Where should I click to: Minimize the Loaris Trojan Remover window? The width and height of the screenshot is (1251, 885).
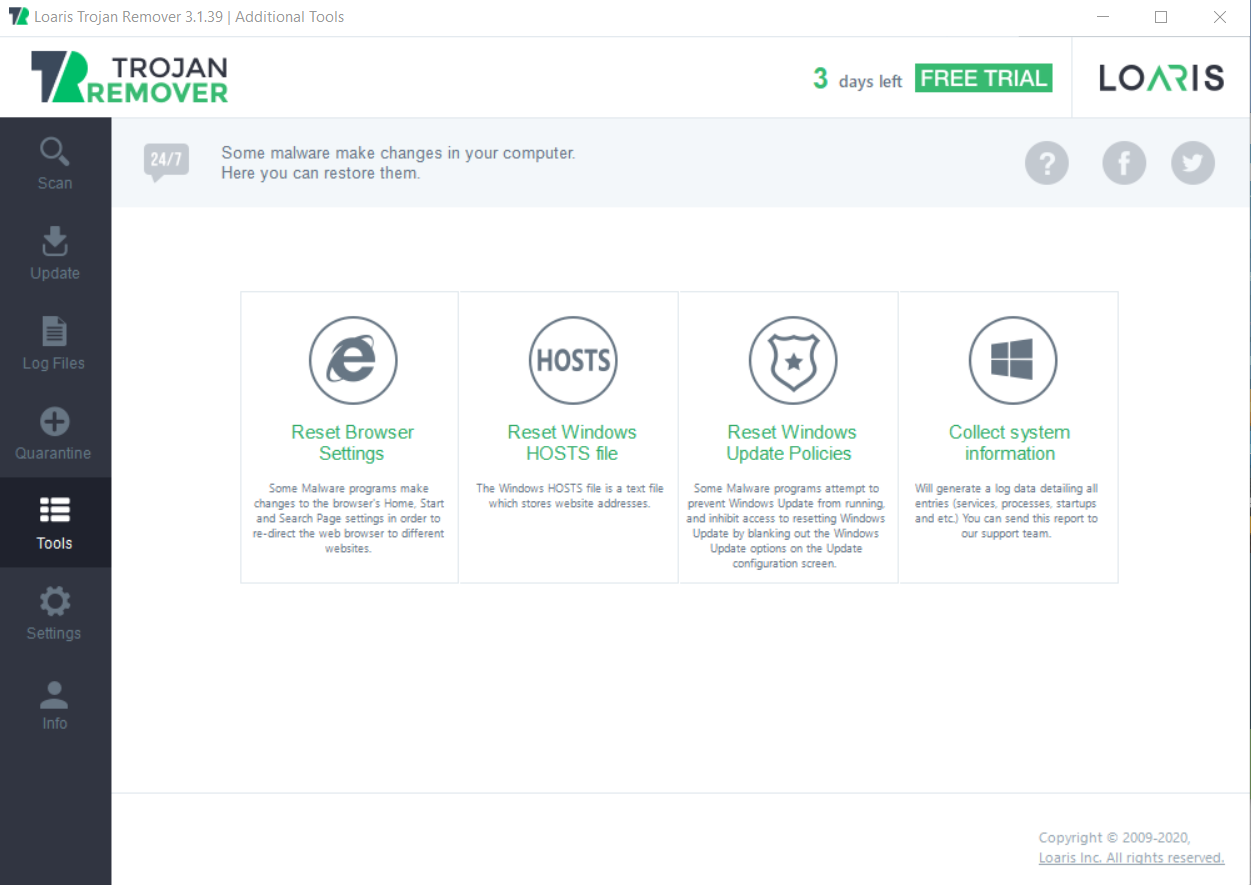(x=1102, y=17)
